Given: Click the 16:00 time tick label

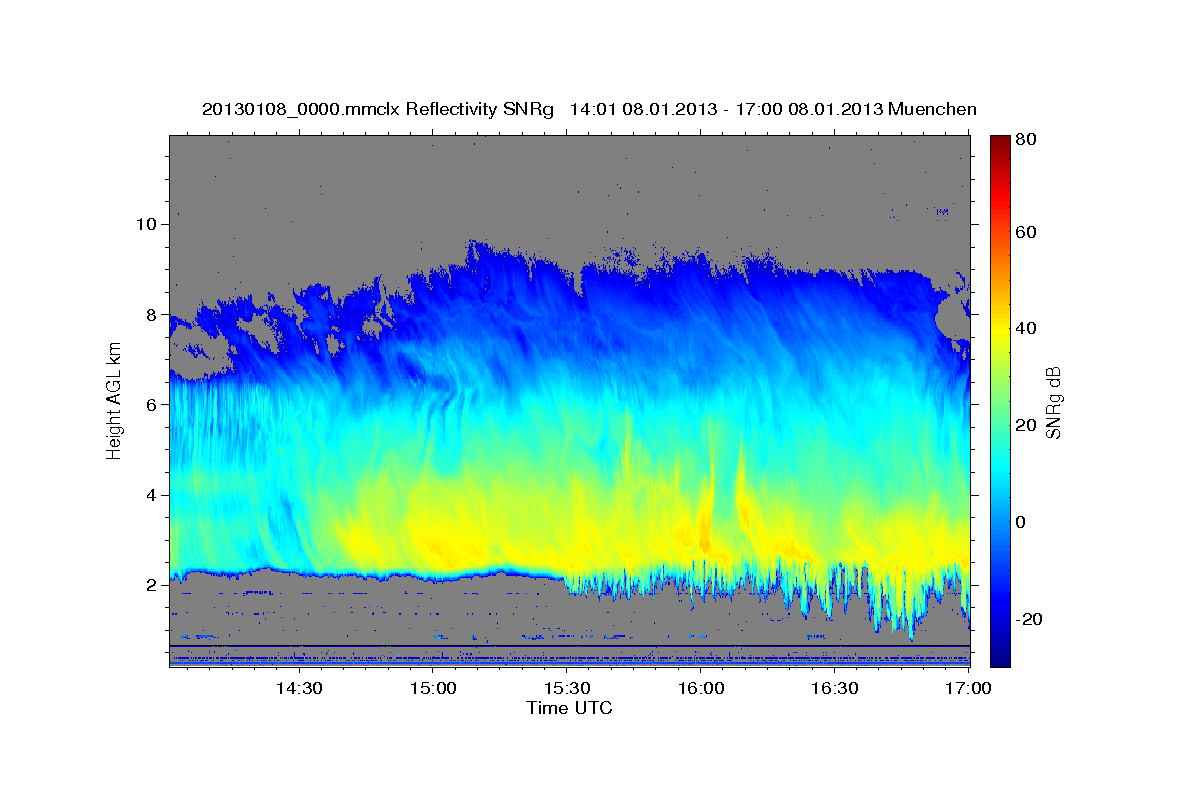Looking at the screenshot, I should click(x=701, y=689).
